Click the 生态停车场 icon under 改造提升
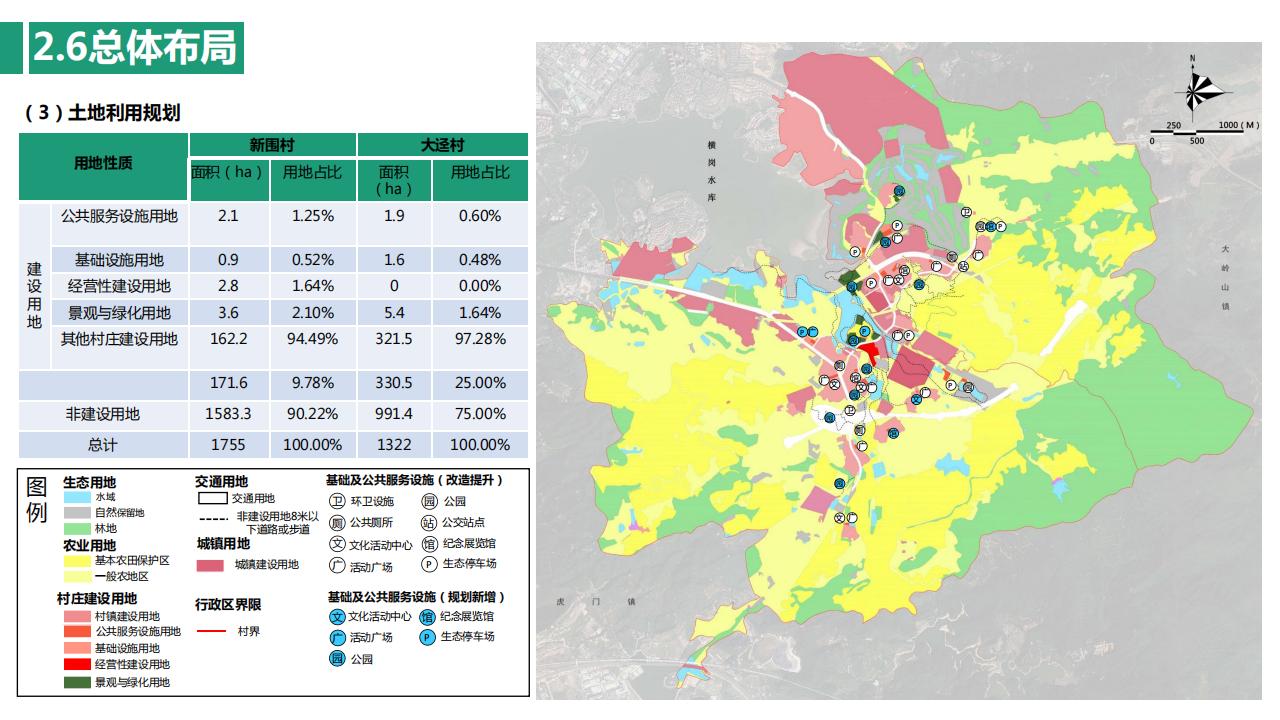This screenshot has width=1280, height=720. tap(429, 564)
